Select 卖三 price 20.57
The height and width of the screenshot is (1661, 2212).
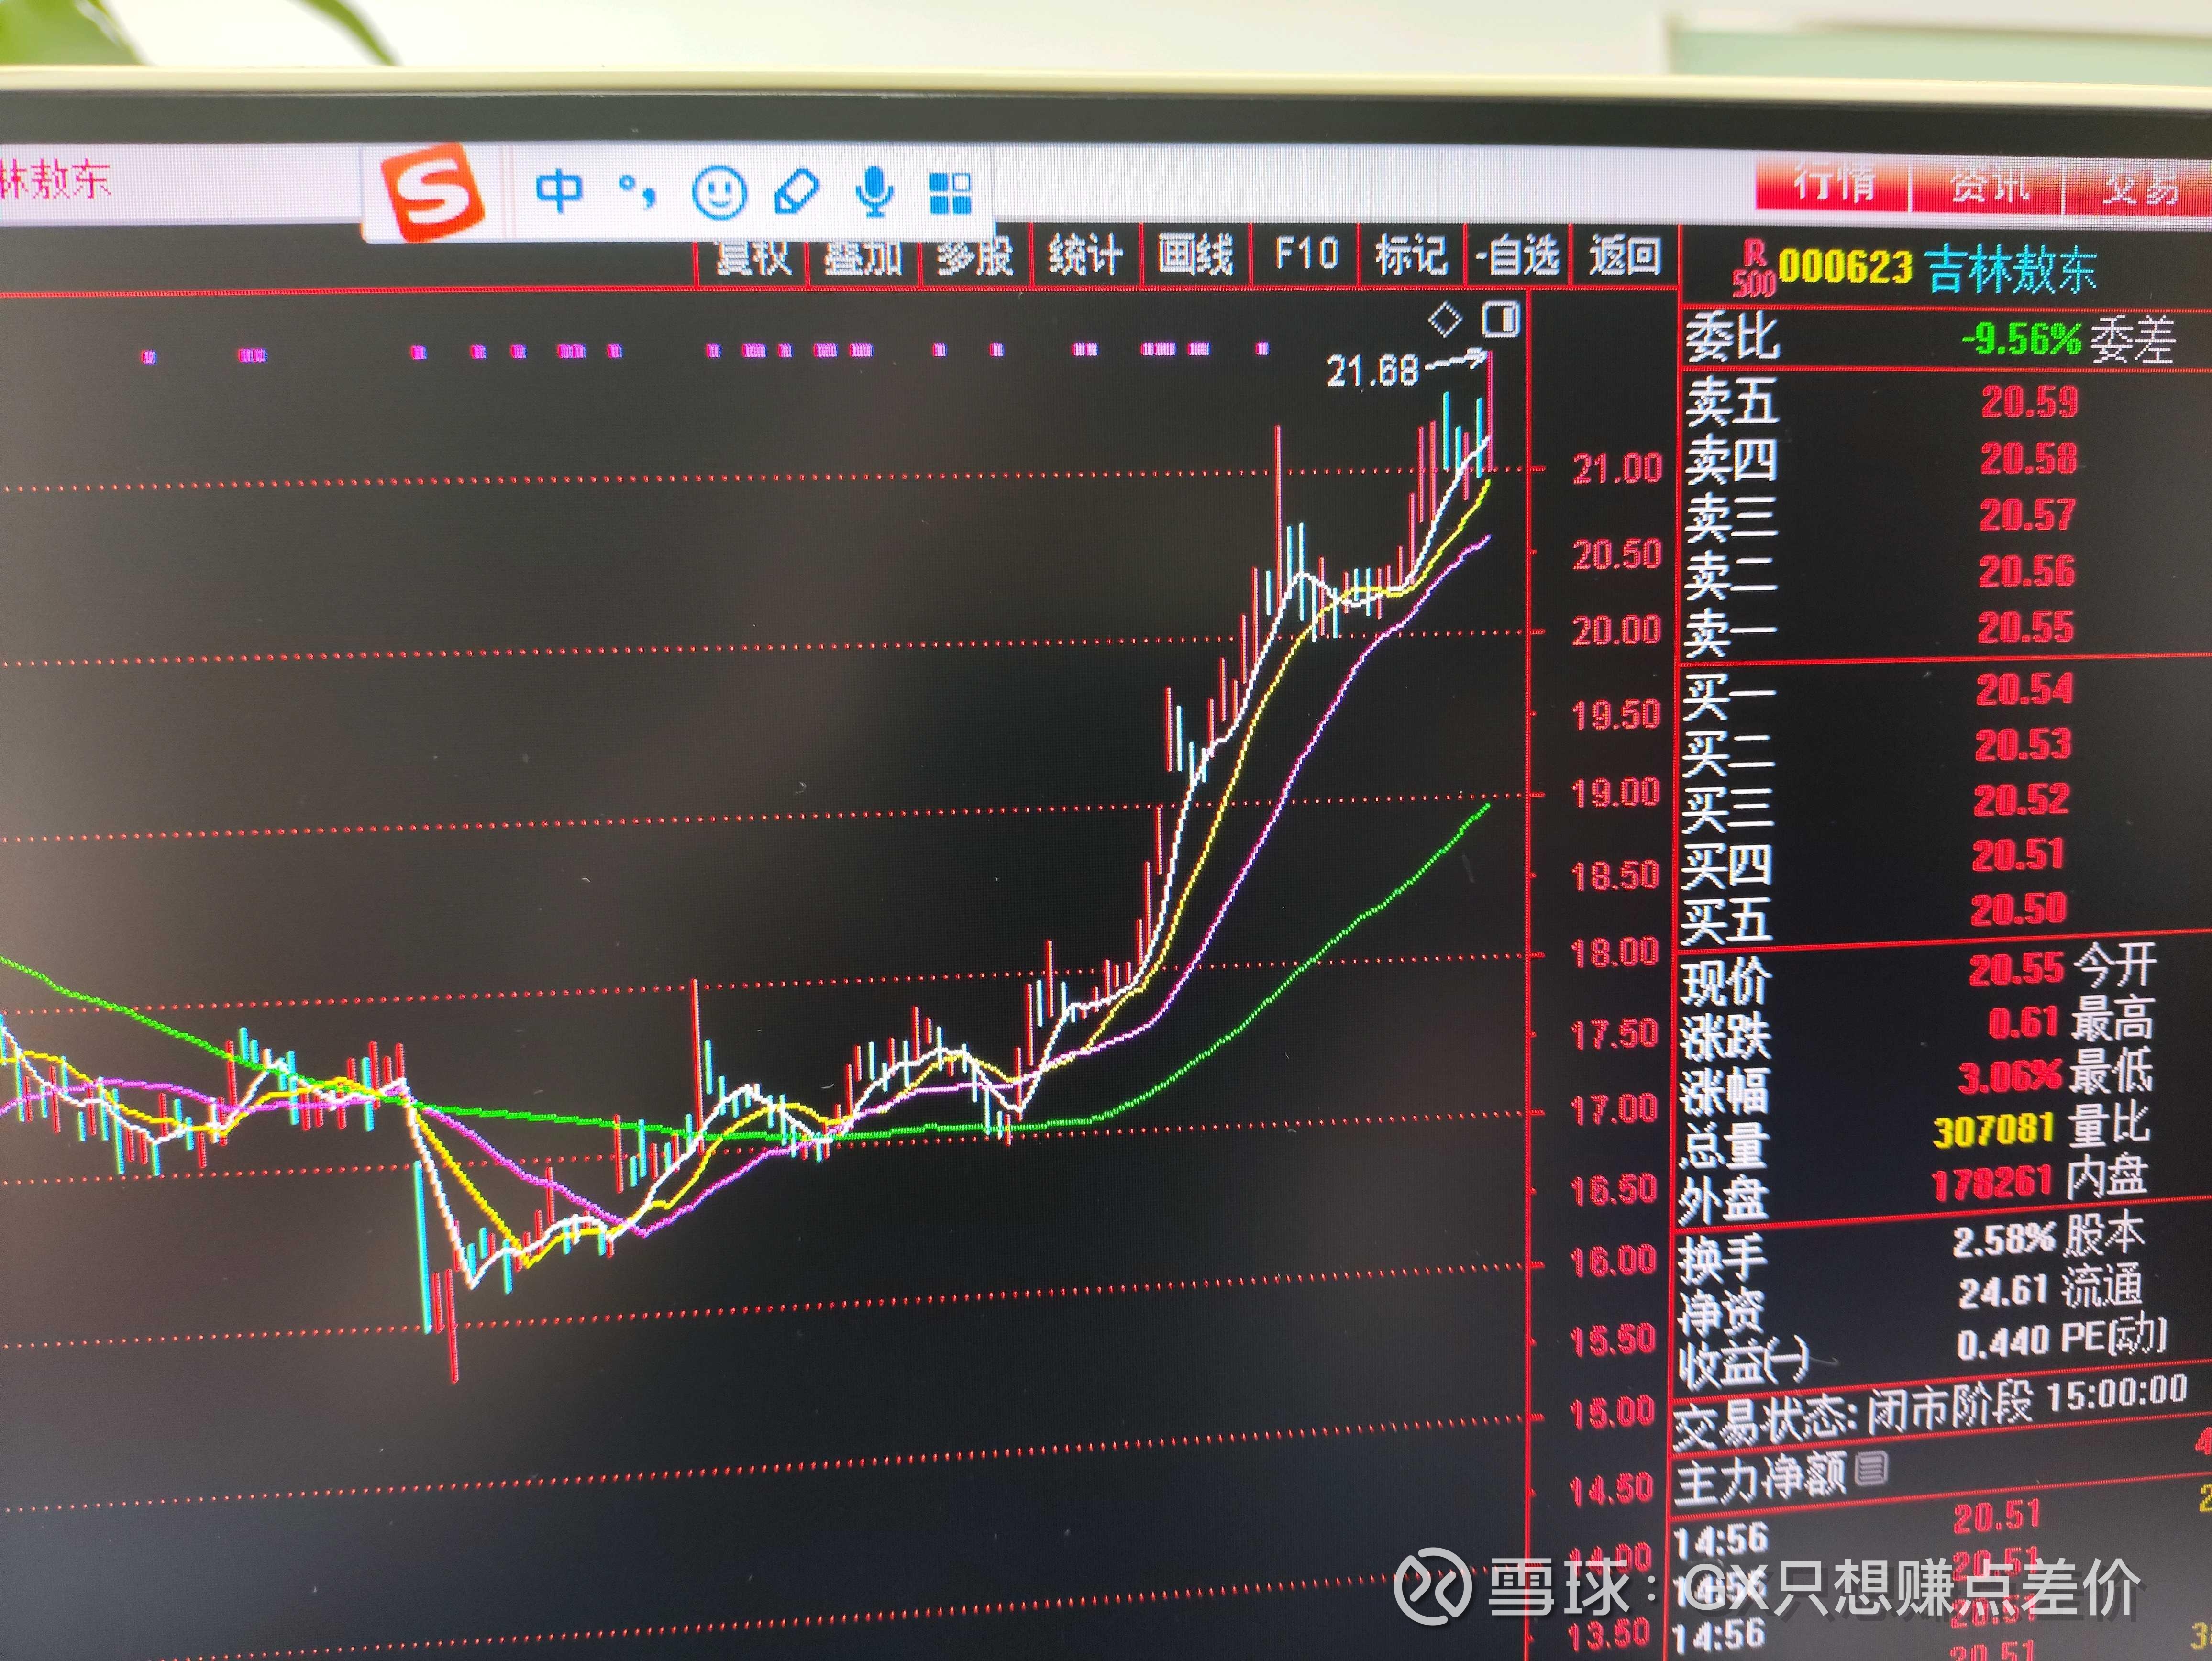click(x=2028, y=516)
